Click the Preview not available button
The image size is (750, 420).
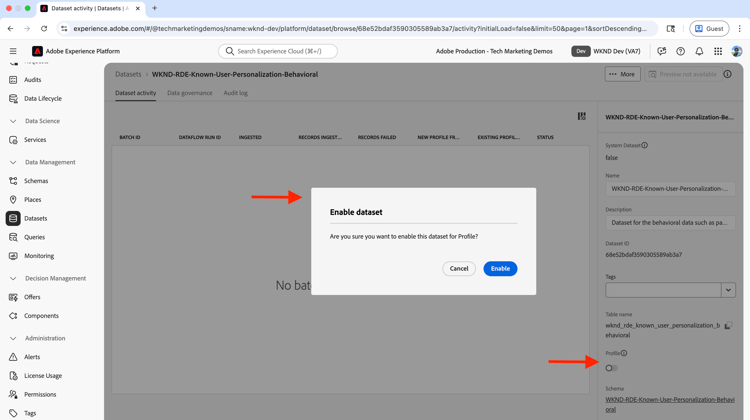[683, 74]
